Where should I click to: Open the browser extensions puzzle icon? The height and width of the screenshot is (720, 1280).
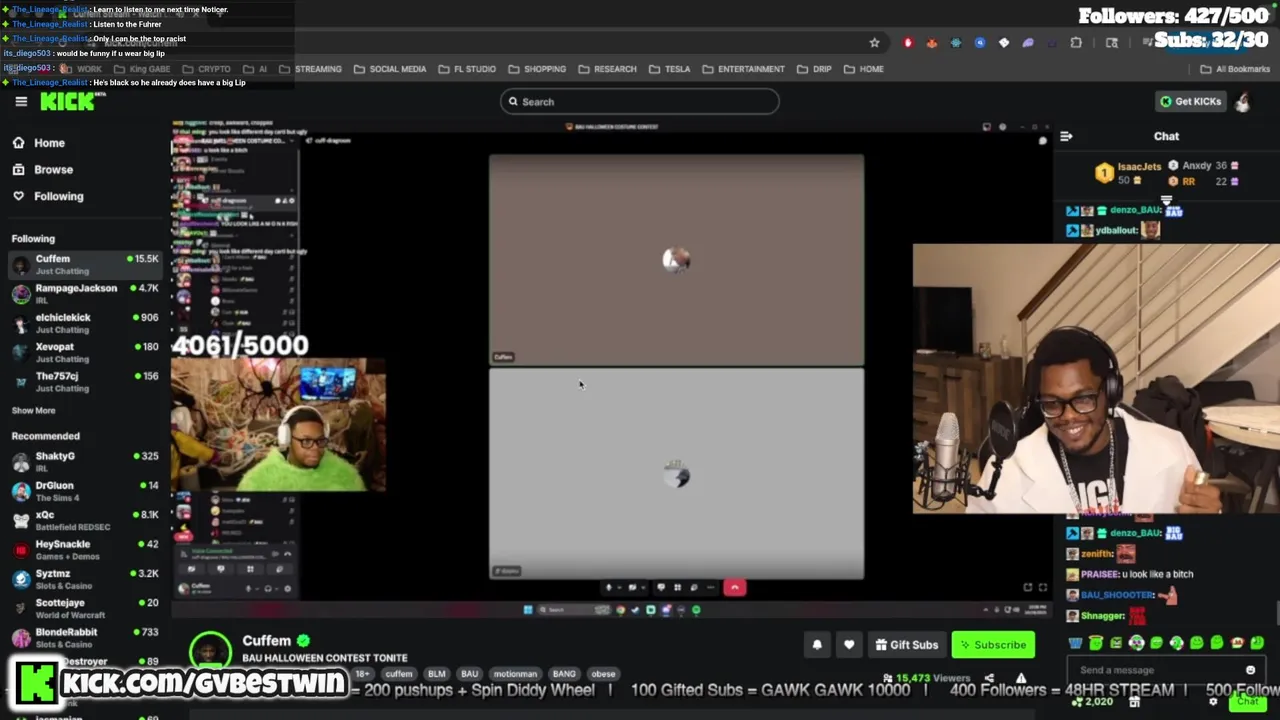click(1076, 43)
